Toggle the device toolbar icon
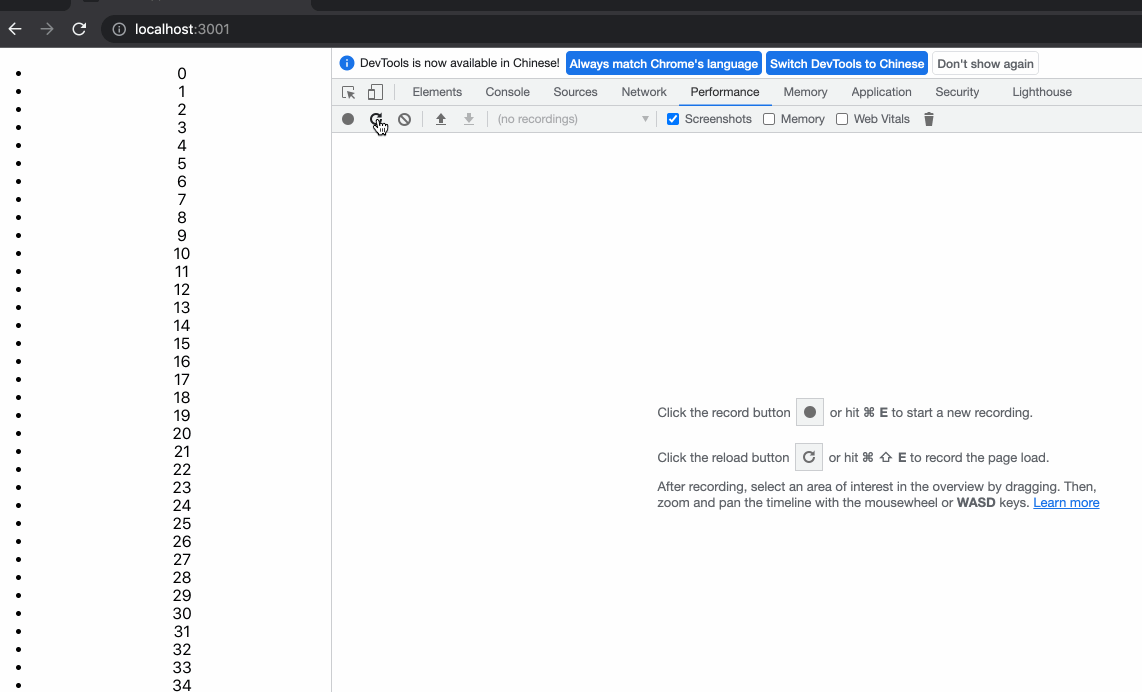This screenshot has height=692, width=1142. (x=375, y=91)
